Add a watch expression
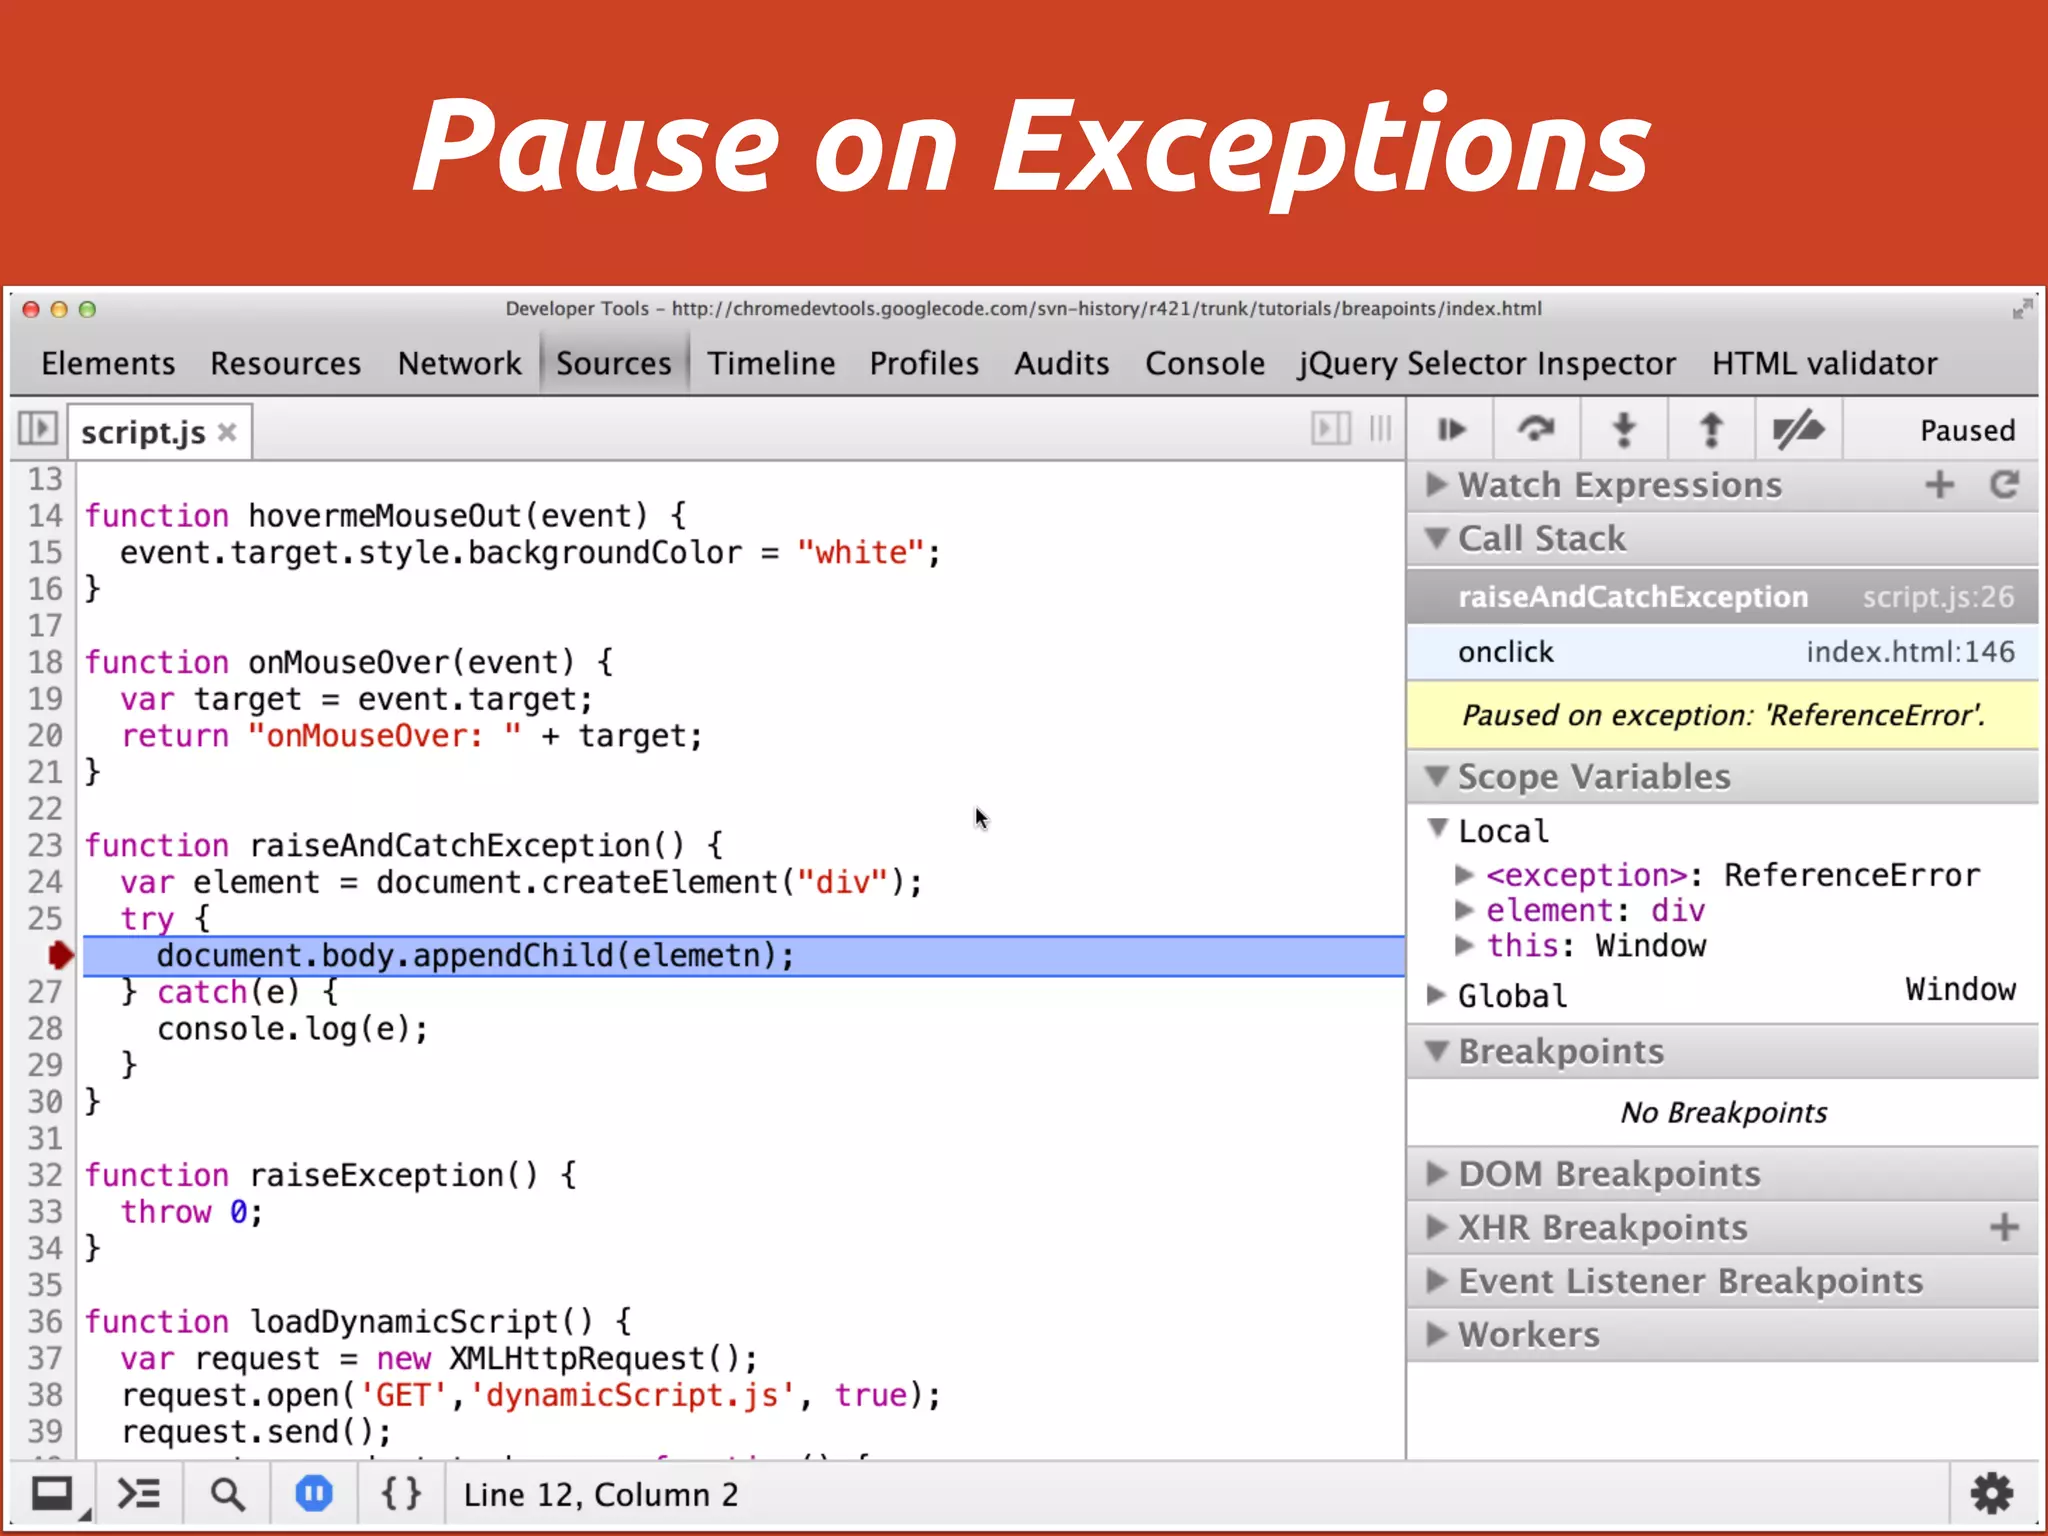 tap(1940, 485)
